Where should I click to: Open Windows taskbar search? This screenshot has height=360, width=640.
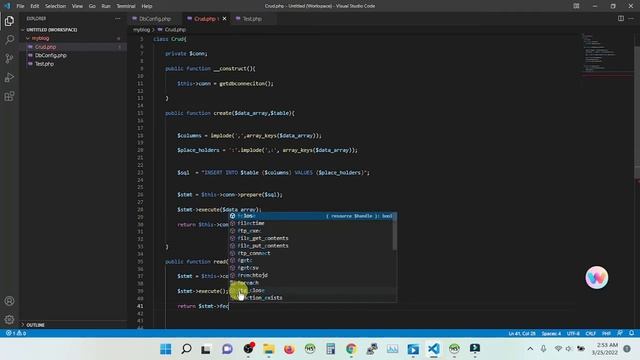186,349
